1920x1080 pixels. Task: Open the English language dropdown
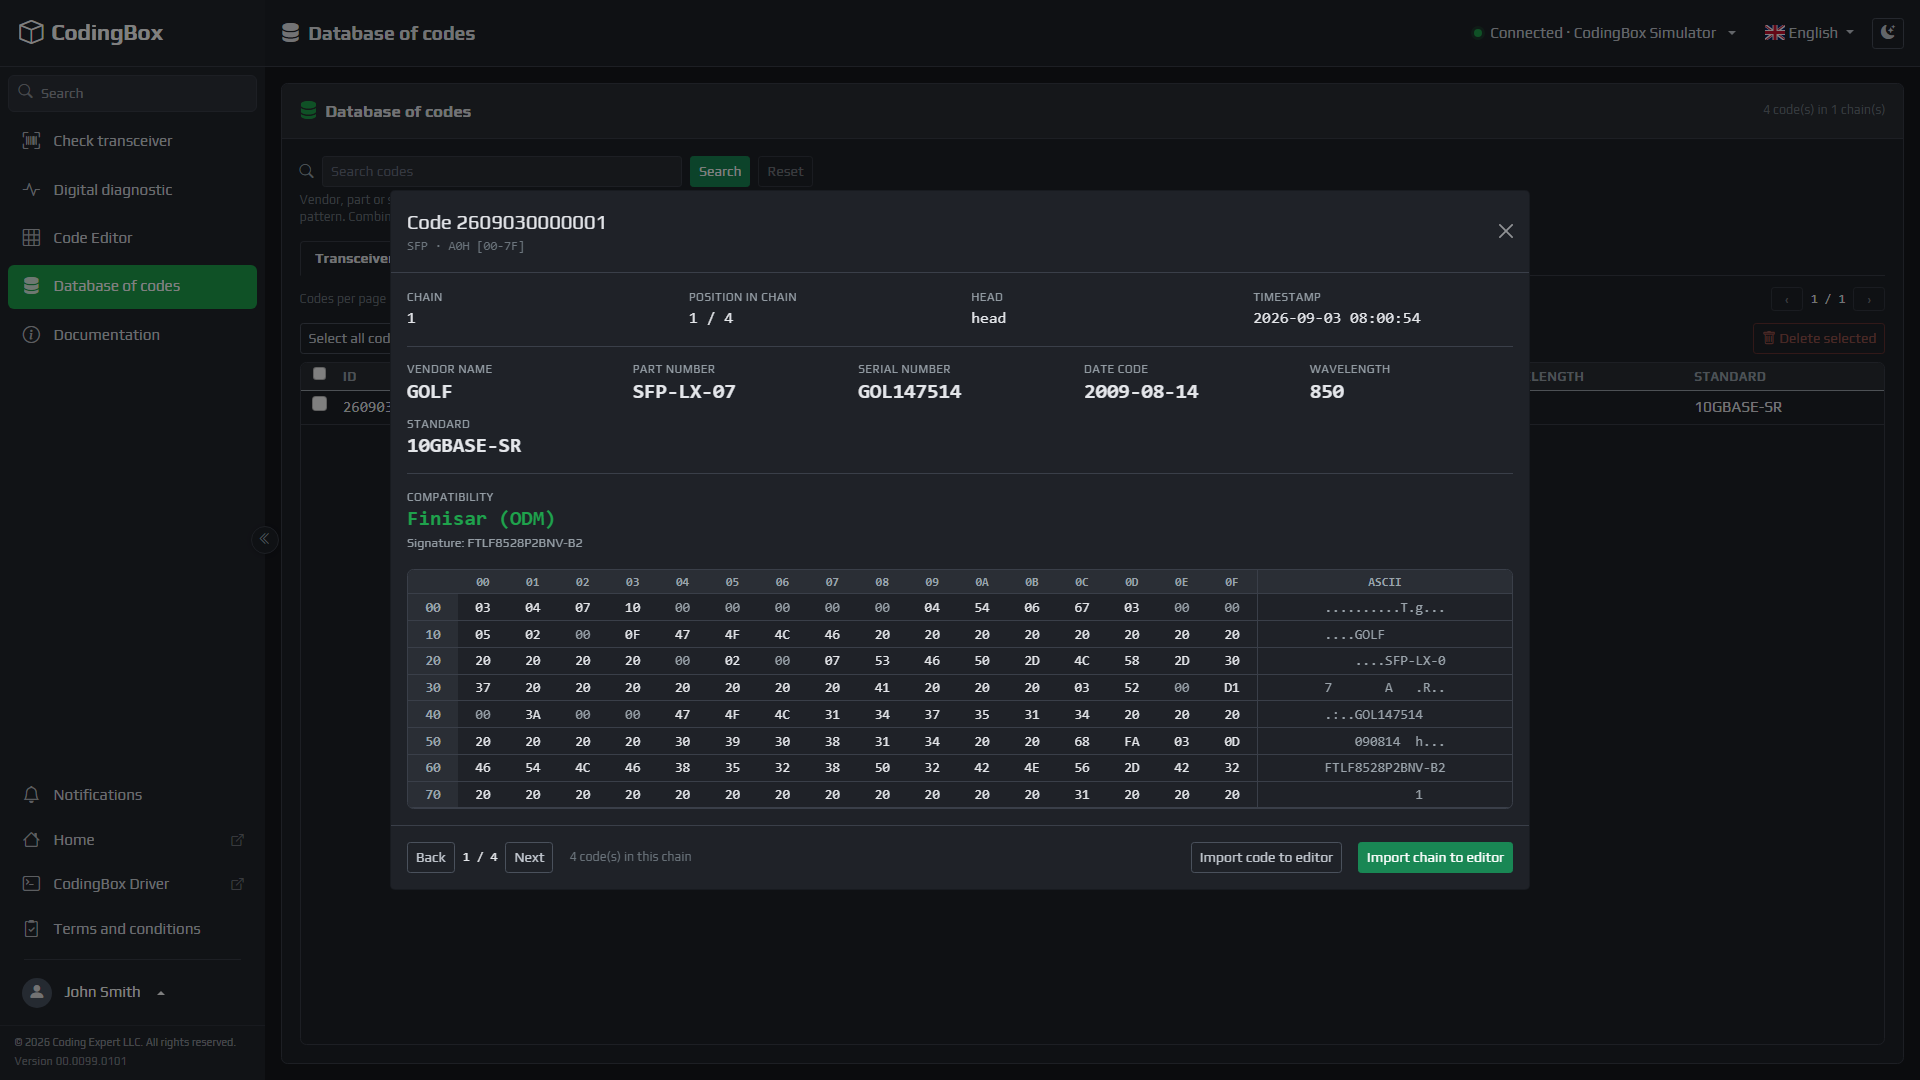point(1809,33)
